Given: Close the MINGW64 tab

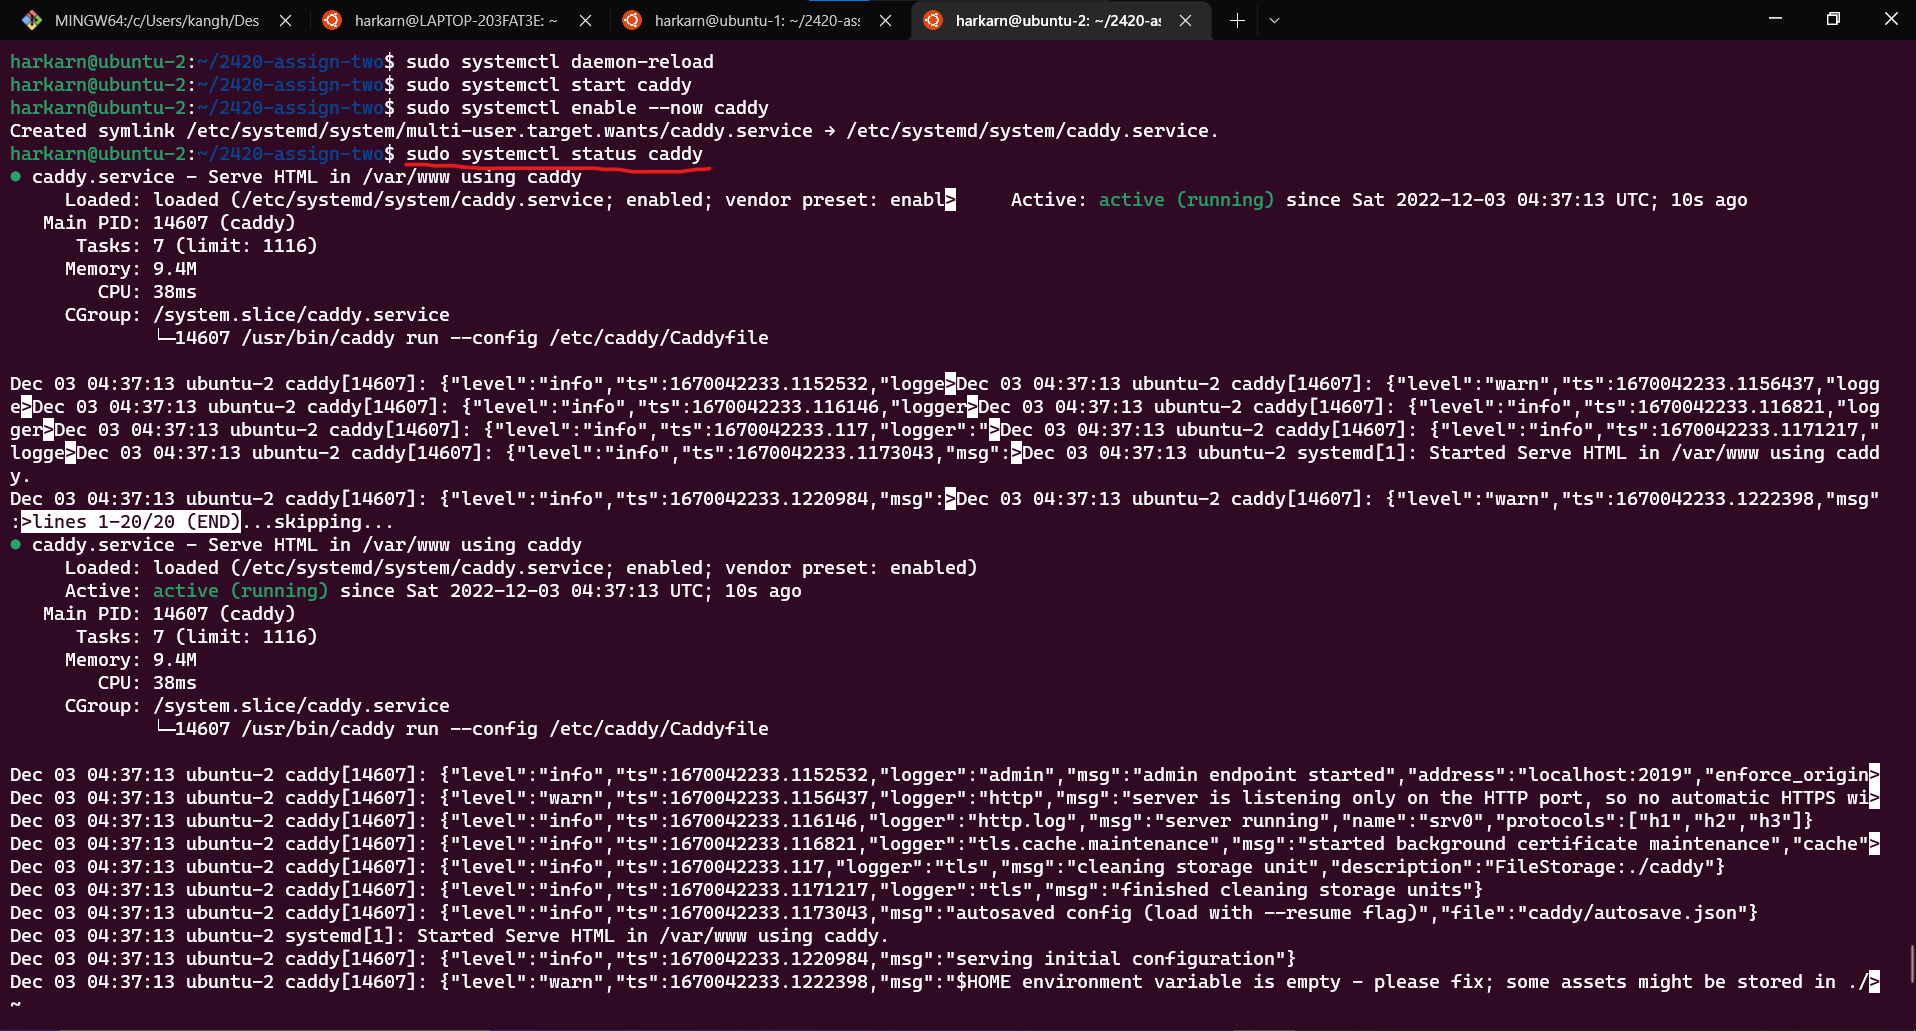Looking at the screenshot, I should [285, 20].
